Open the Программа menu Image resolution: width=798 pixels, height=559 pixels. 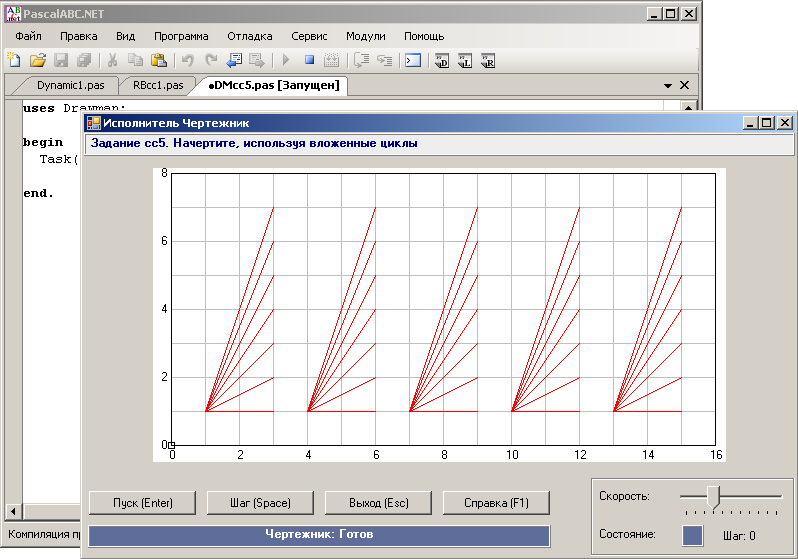[181, 36]
